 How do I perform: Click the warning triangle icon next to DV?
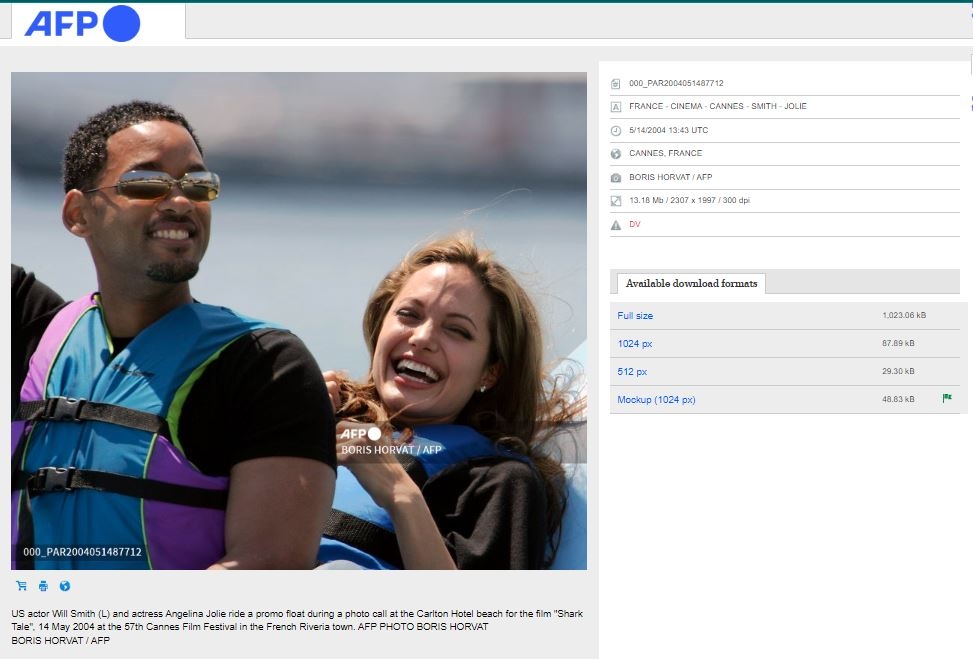pos(616,225)
